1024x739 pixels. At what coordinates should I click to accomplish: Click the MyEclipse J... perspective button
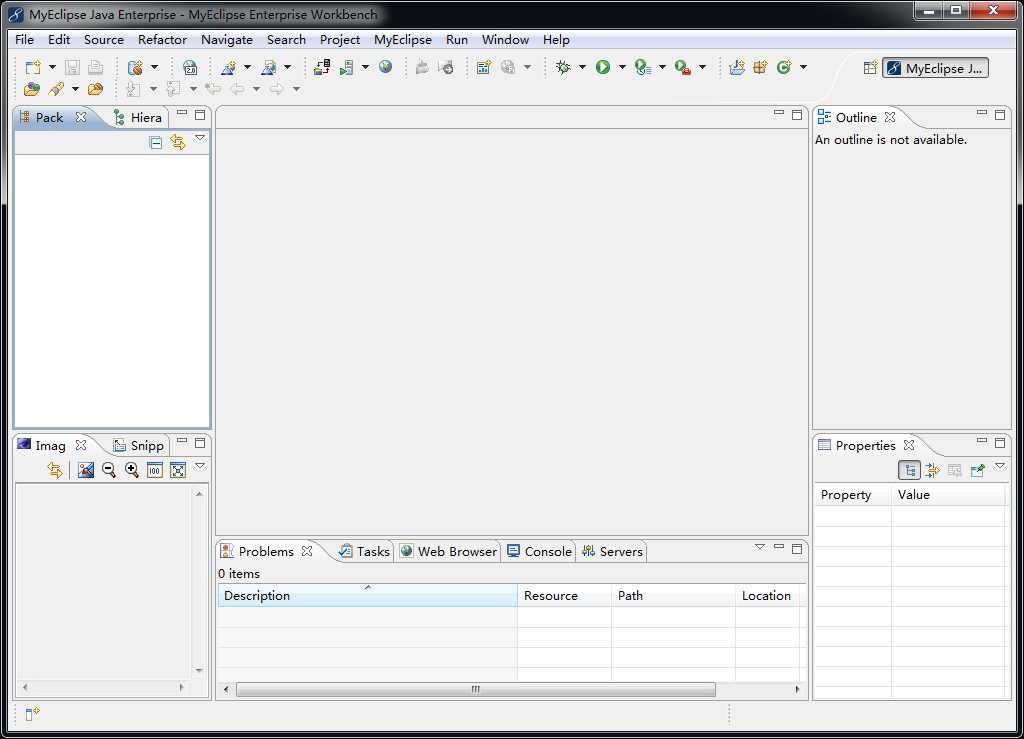point(935,68)
